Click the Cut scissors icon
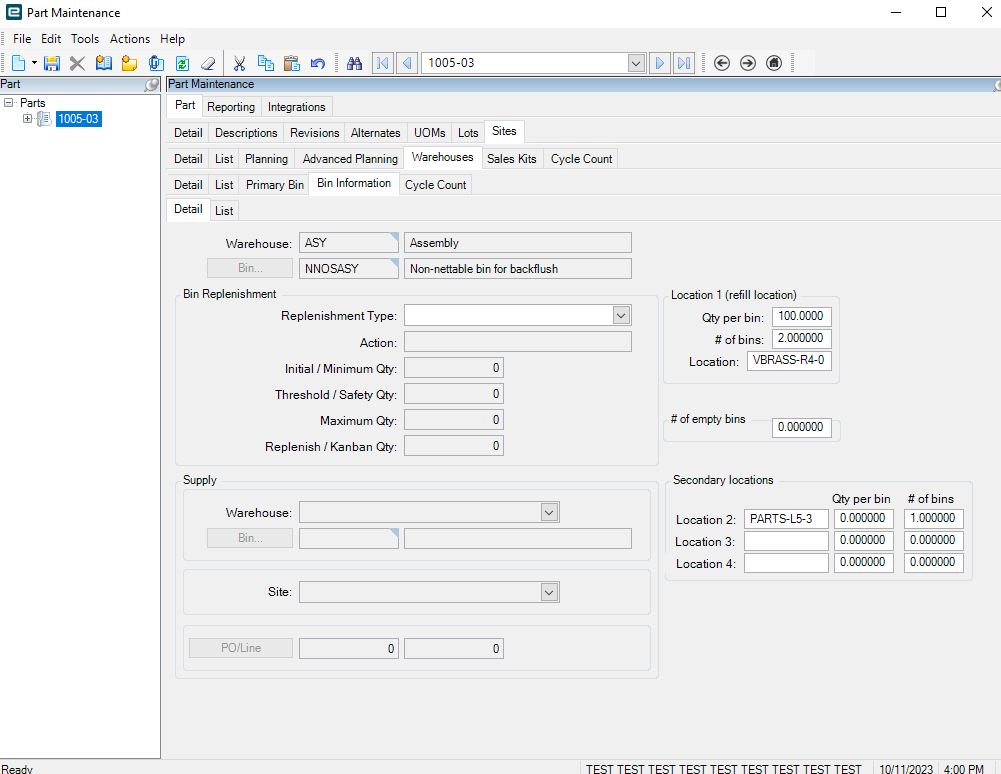 tap(240, 63)
